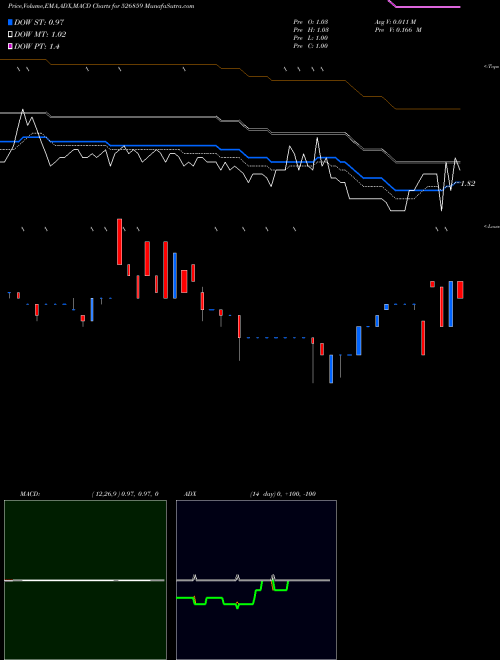Click the 'MACD:' panel heading
Image resolution: width=500 pixels, height=660 pixels.
[x=30, y=494]
